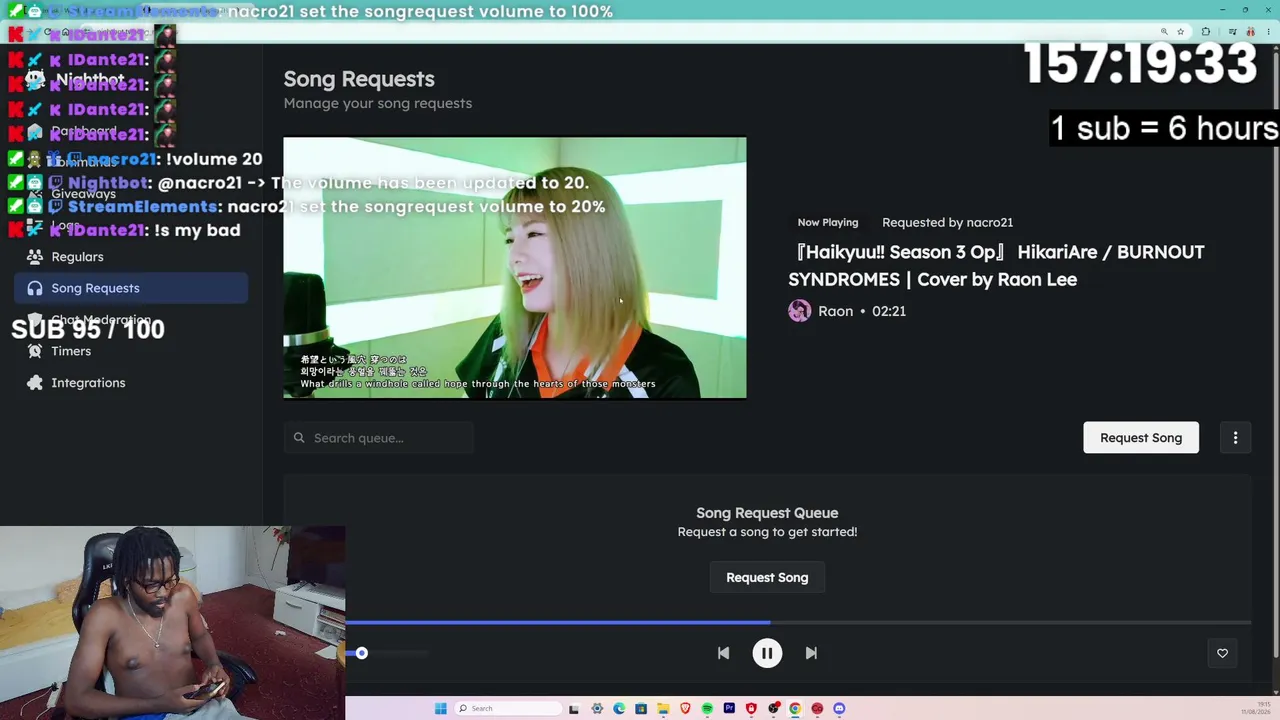Open the taskbar clock and date

[1255, 709]
